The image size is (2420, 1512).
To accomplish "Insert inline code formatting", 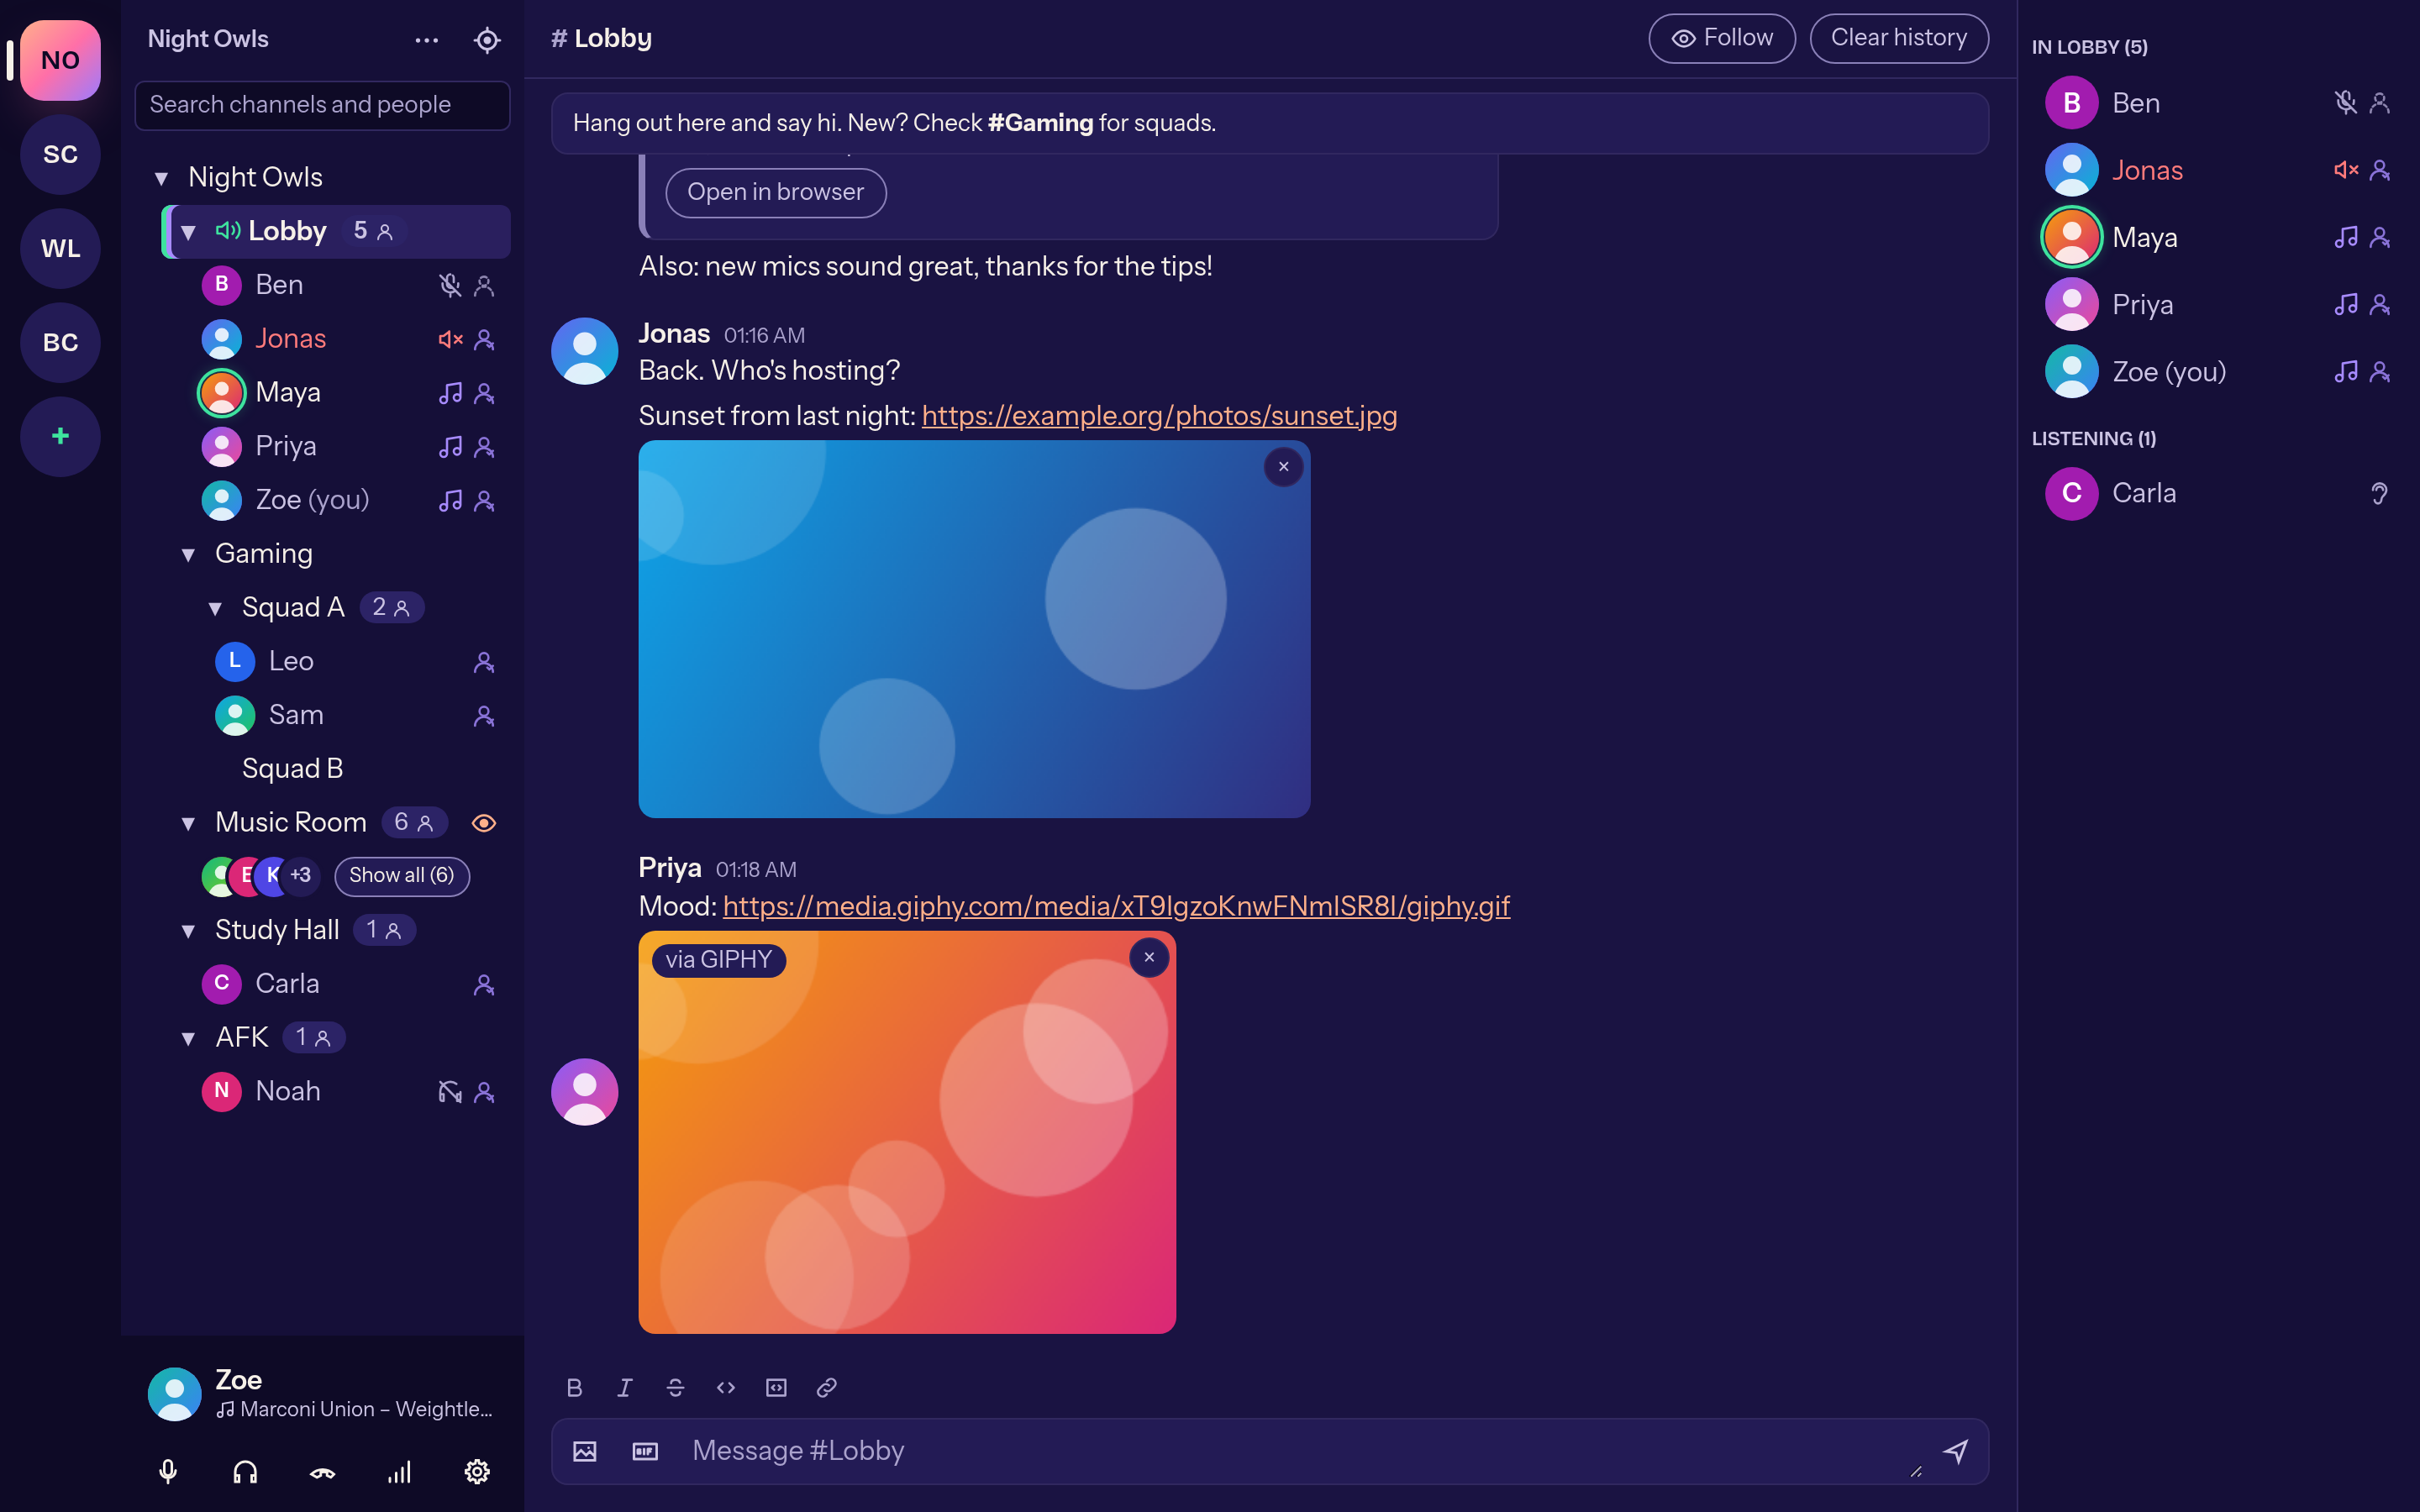I will [x=726, y=1387].
